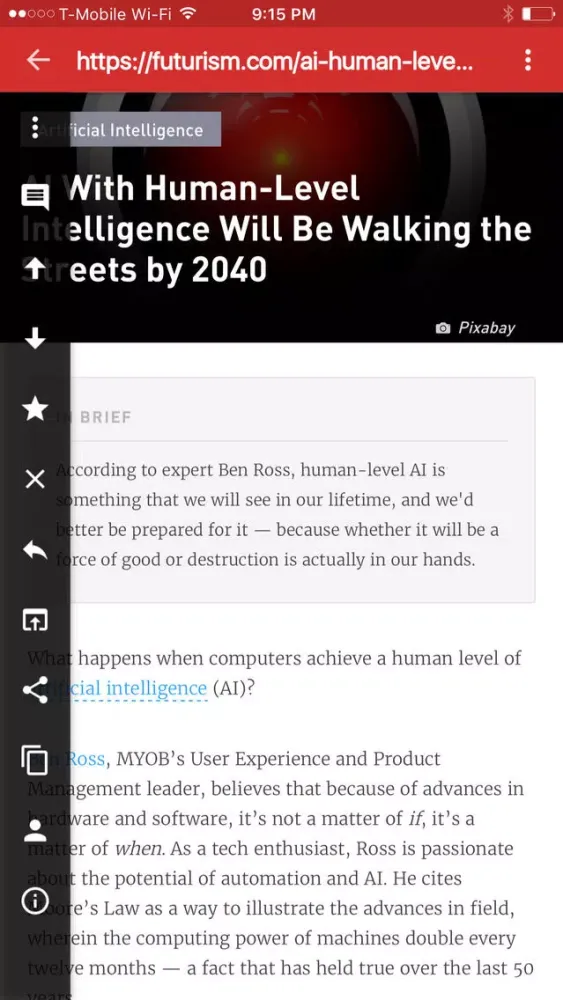Tap the reply arrow icon
Image resolution: width=563 pixels, height=1000 pixels.
coord(35,550)
